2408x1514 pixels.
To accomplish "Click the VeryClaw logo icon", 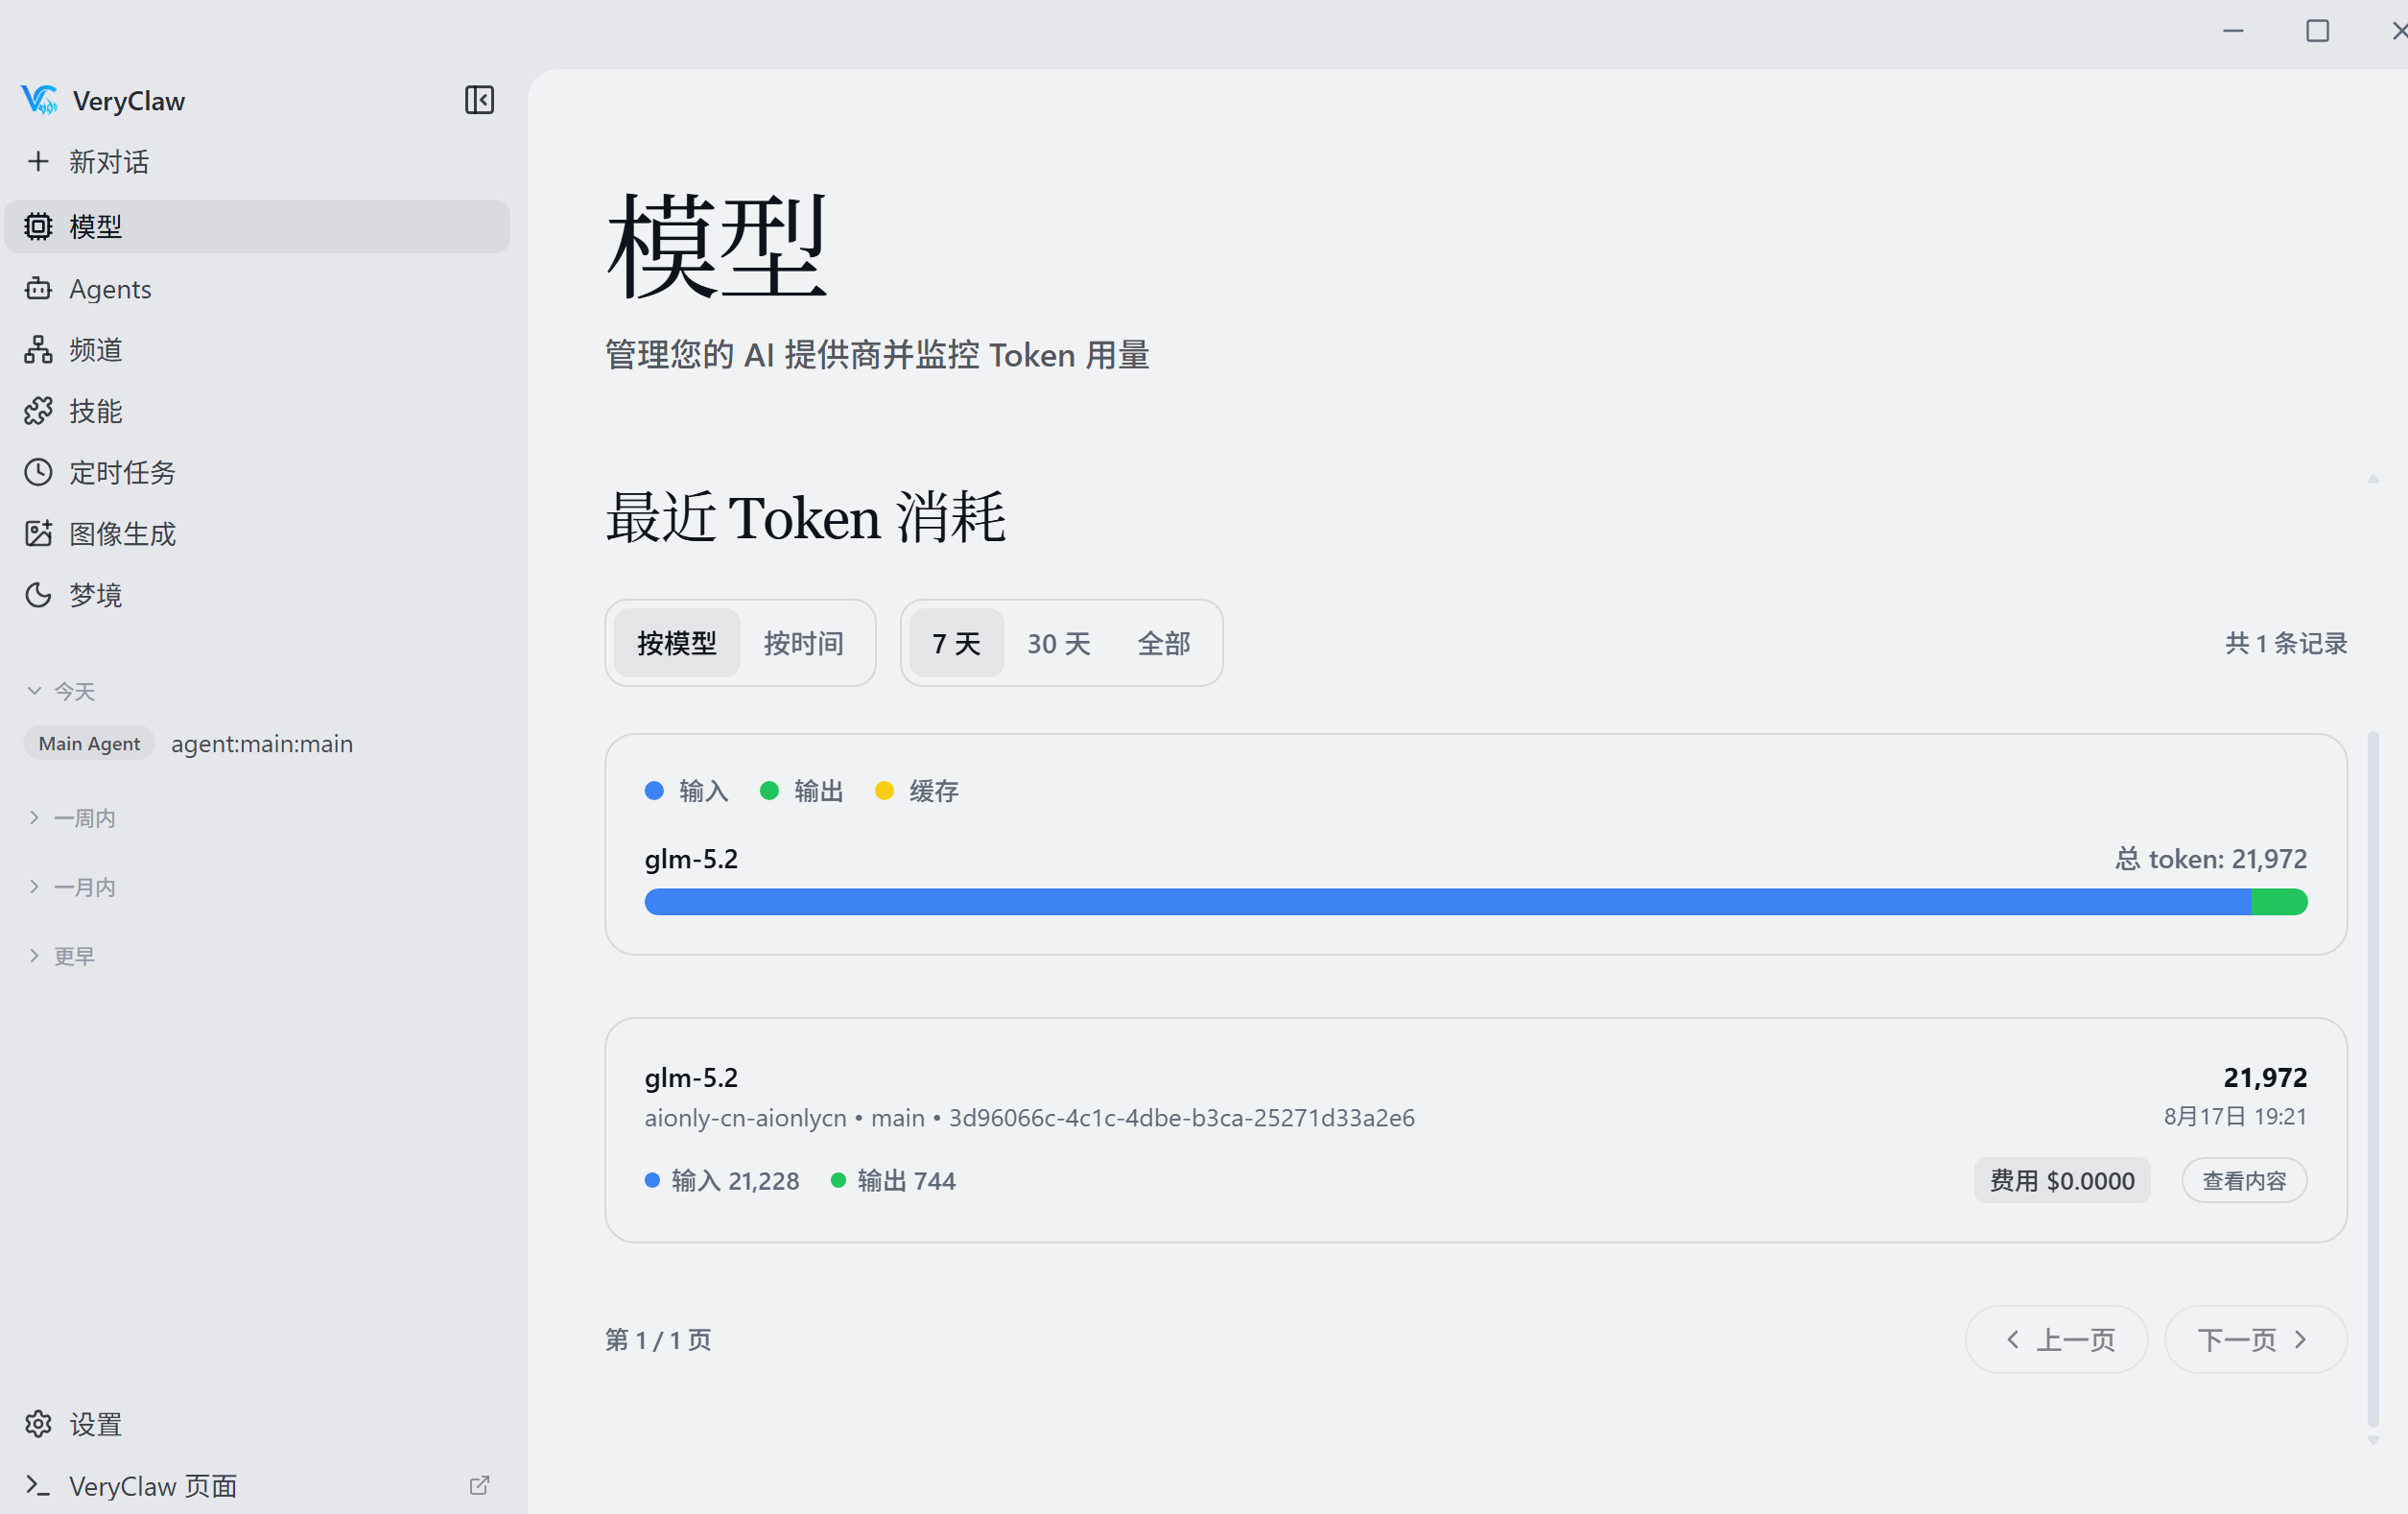I will click(x=39, y=100).
